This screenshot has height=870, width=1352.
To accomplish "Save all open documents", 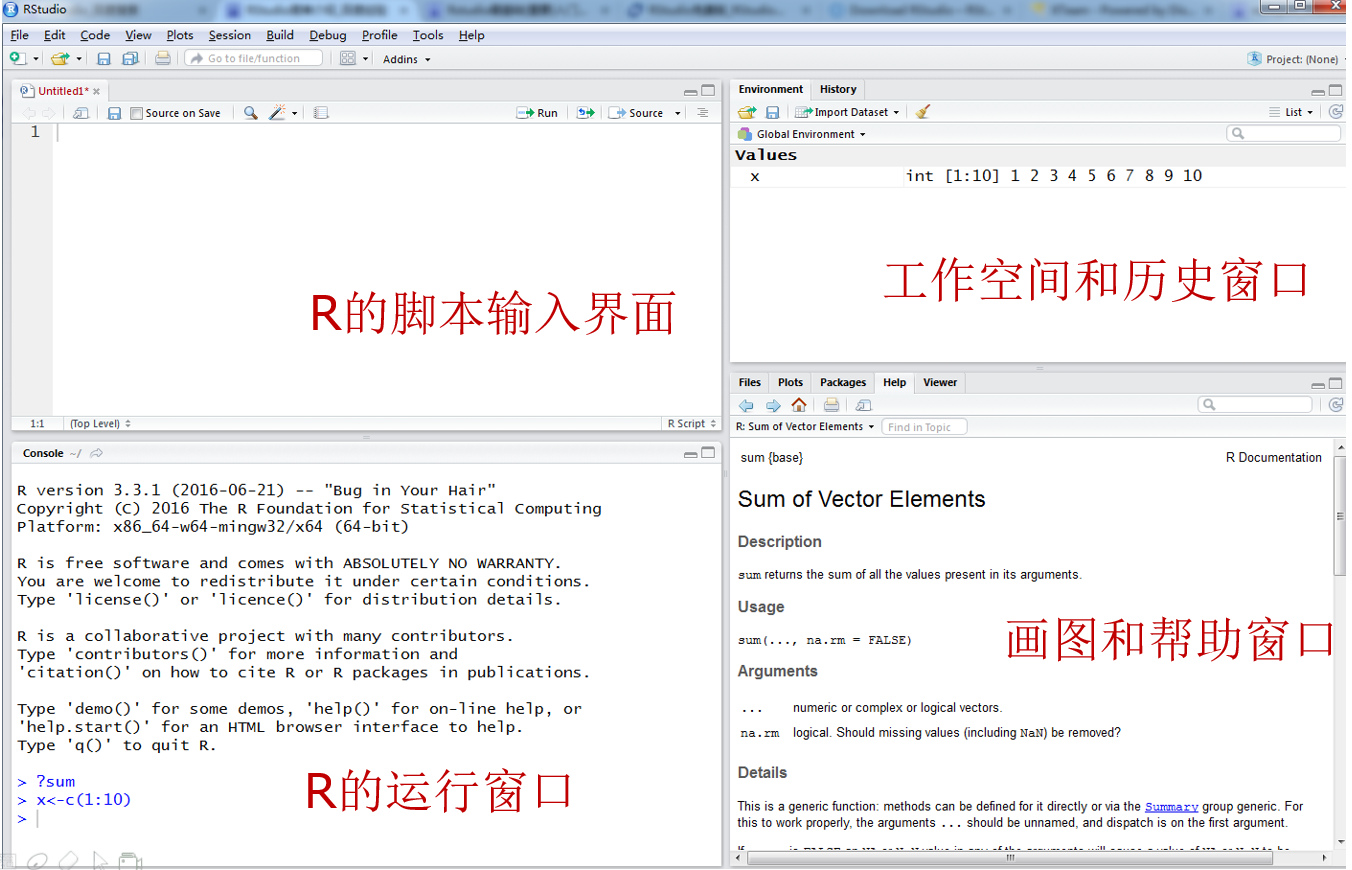I will pyautogui.click(x=130, y=59).
